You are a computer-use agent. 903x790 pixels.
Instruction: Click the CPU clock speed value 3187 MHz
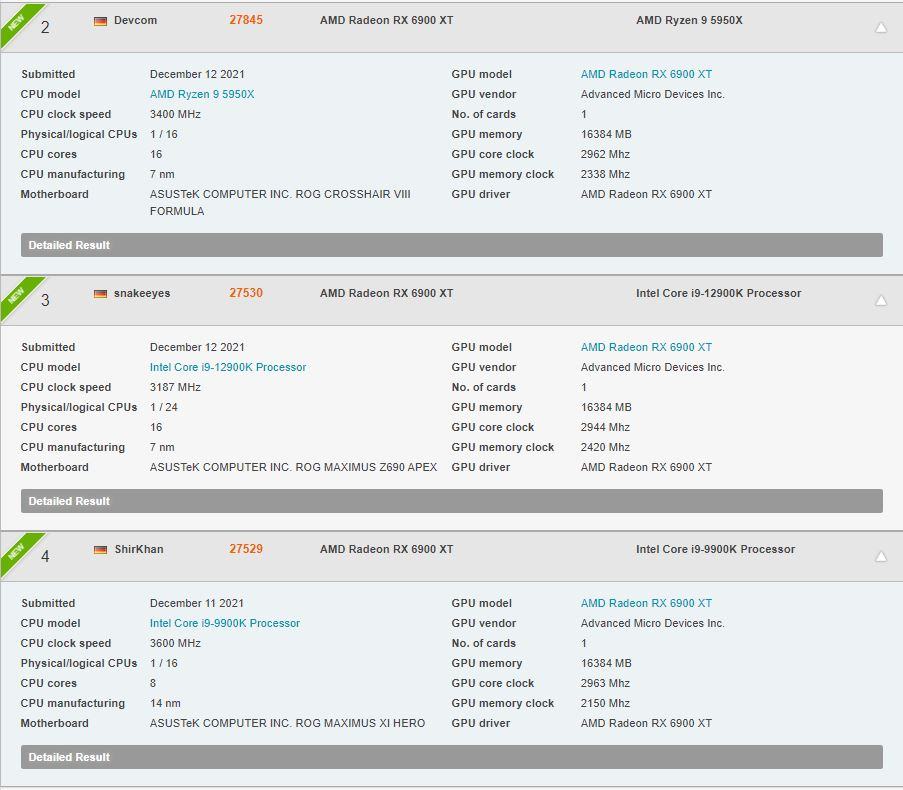175,388
